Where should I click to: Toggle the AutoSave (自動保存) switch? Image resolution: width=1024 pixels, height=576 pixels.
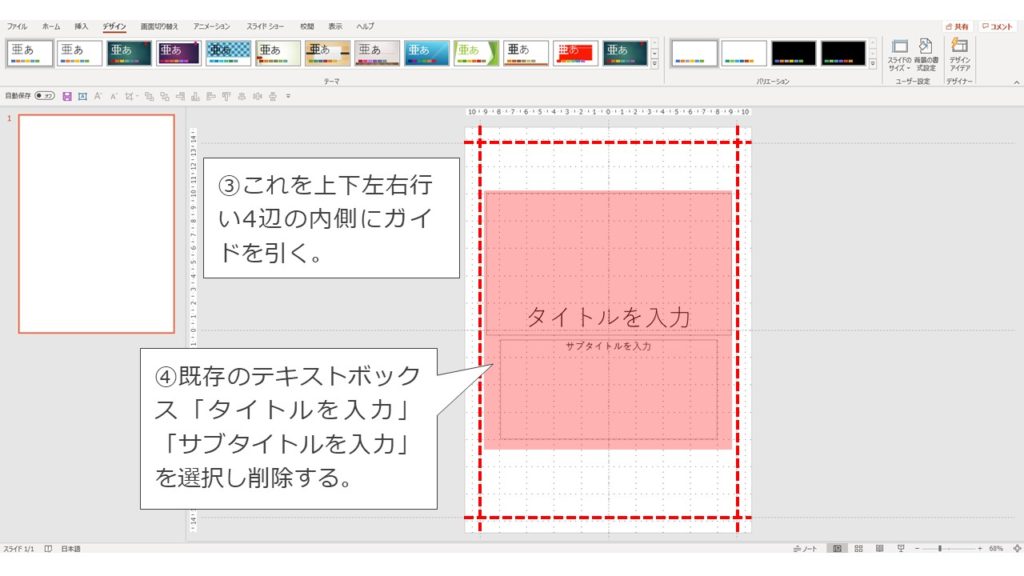coord(44,96)
